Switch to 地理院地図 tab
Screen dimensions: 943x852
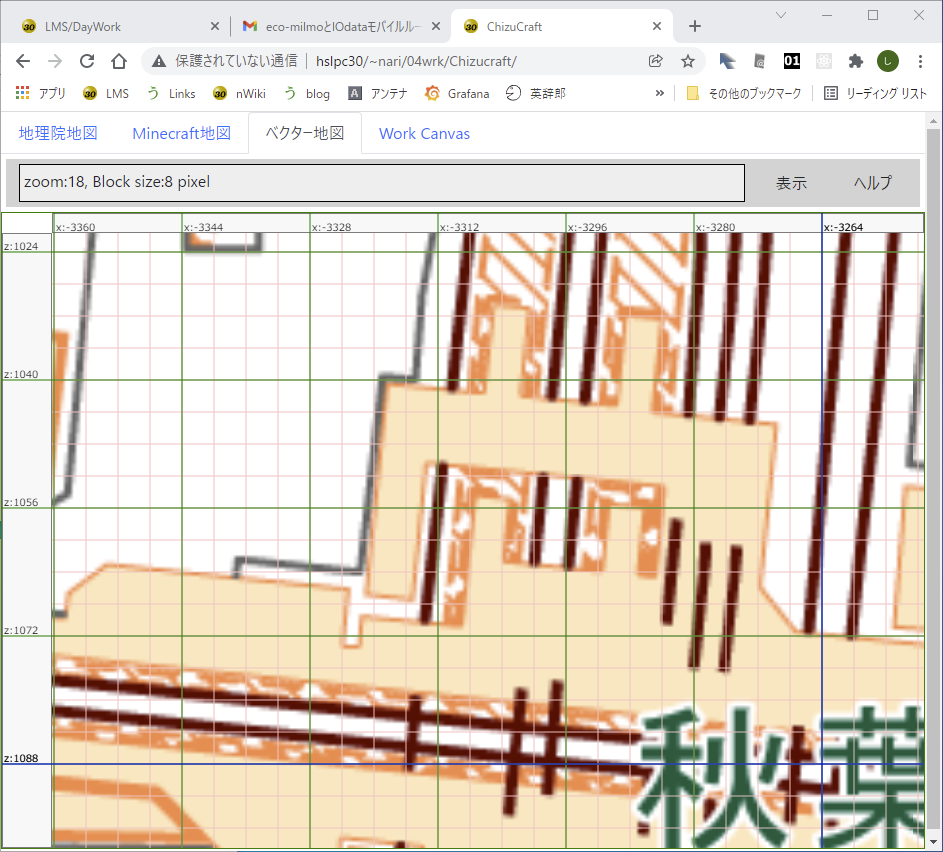pos(58,133)
